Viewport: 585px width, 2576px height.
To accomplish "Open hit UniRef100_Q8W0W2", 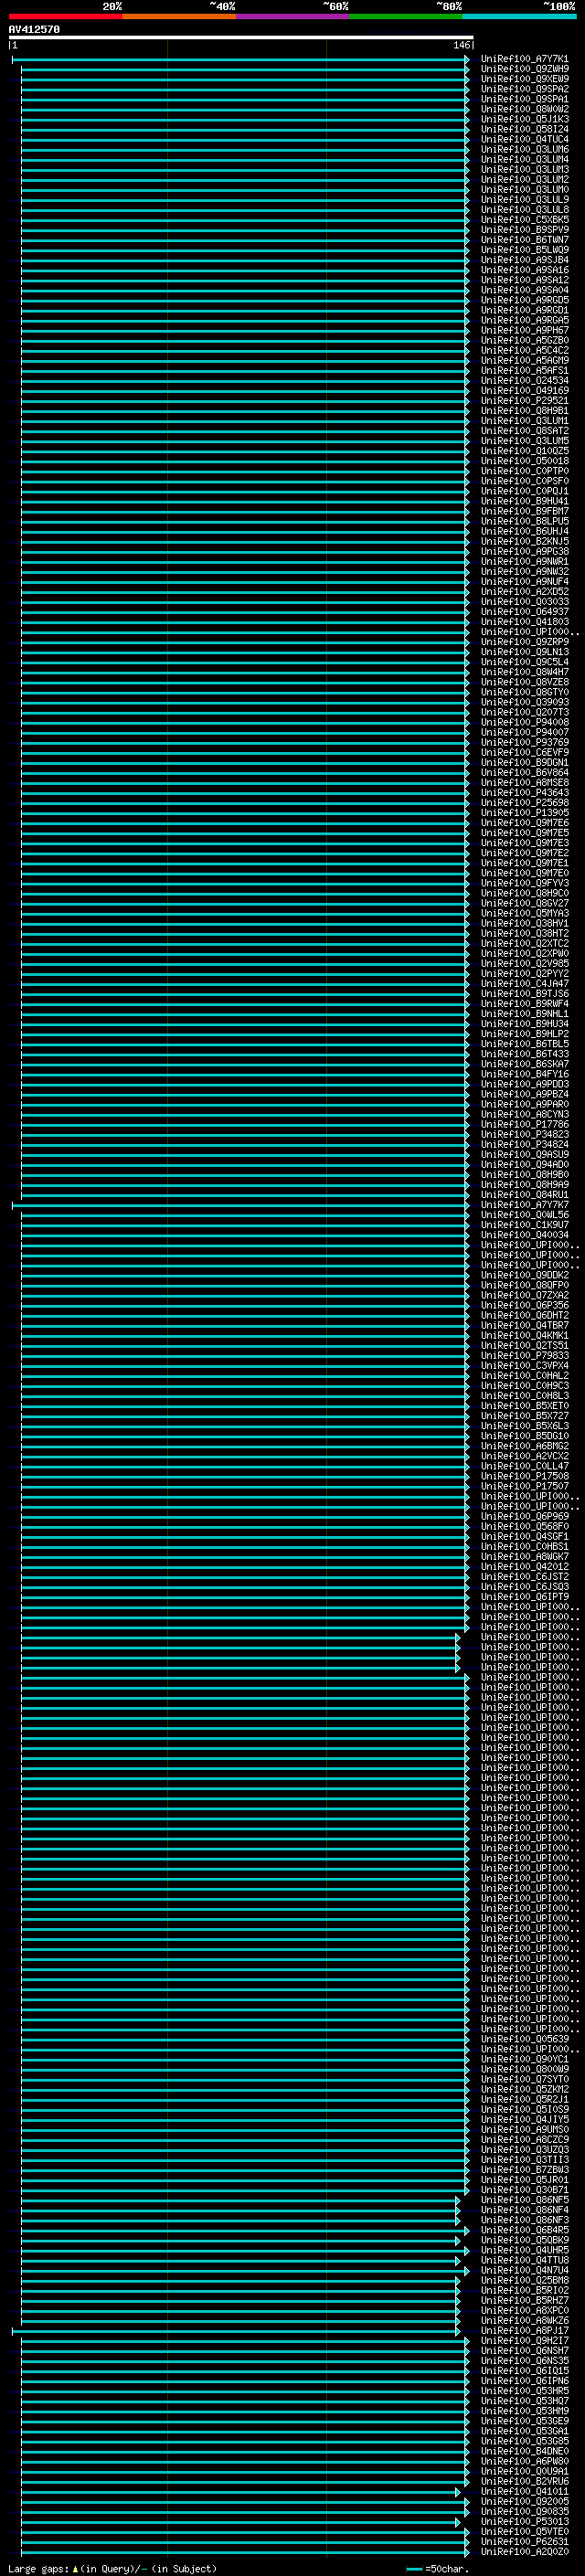I will (x=524, y=109).
